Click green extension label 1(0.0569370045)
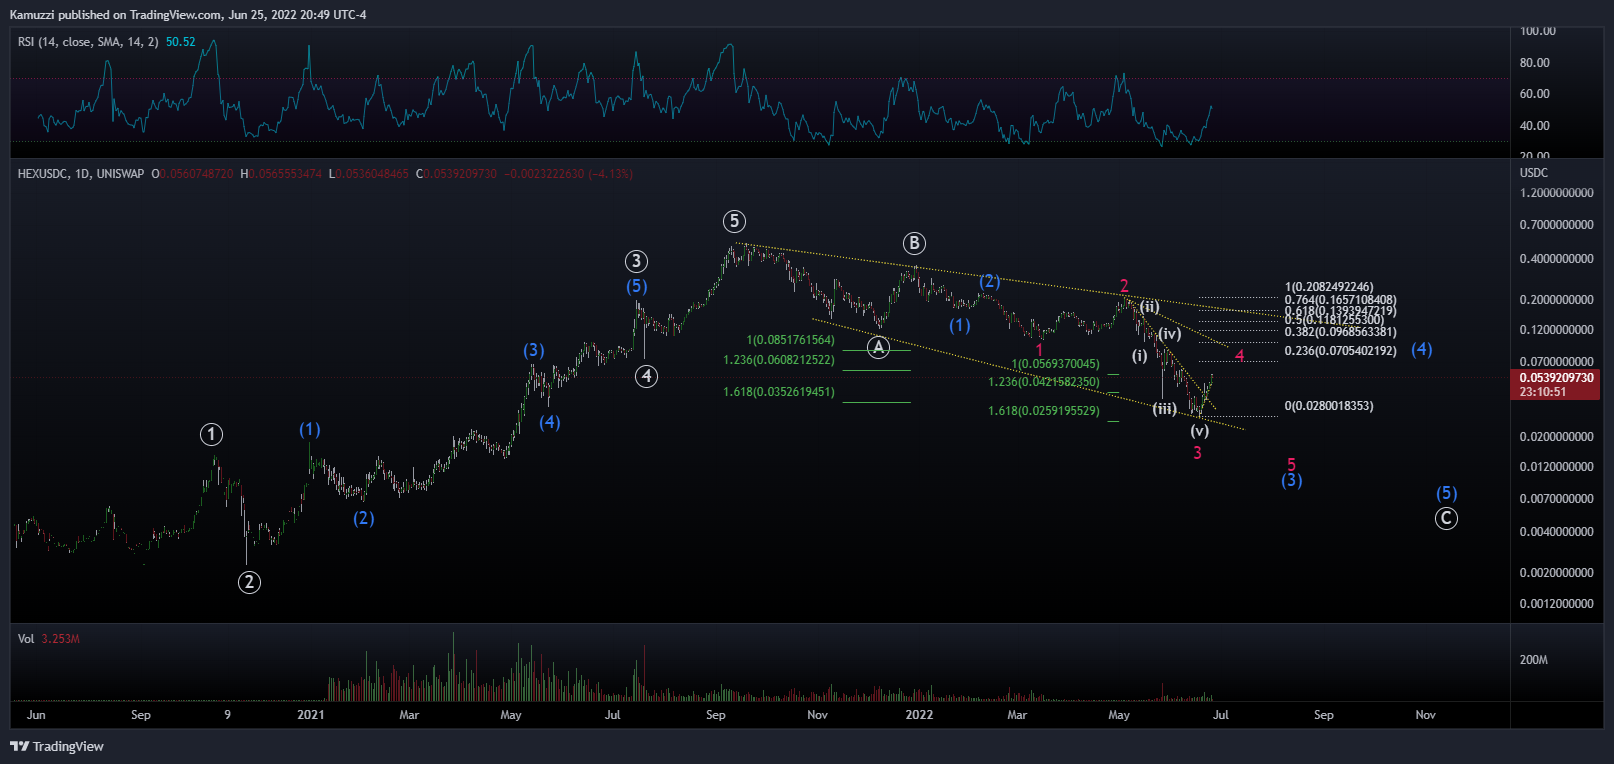 coord(1055,364)
